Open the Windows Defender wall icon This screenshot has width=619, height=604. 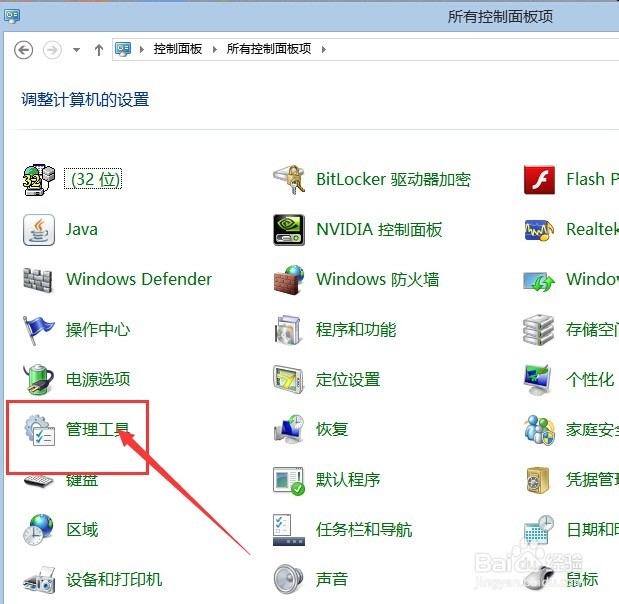38,280
